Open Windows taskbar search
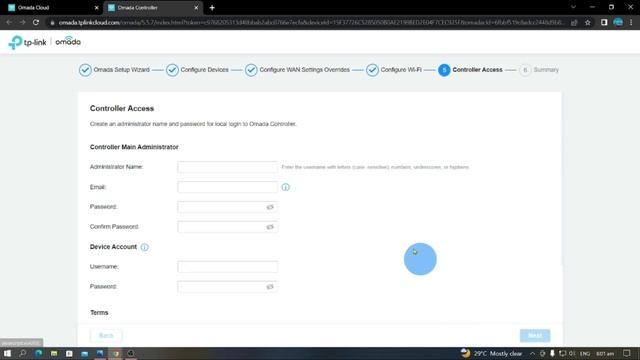640x360 pixels. tap(22, 353)
